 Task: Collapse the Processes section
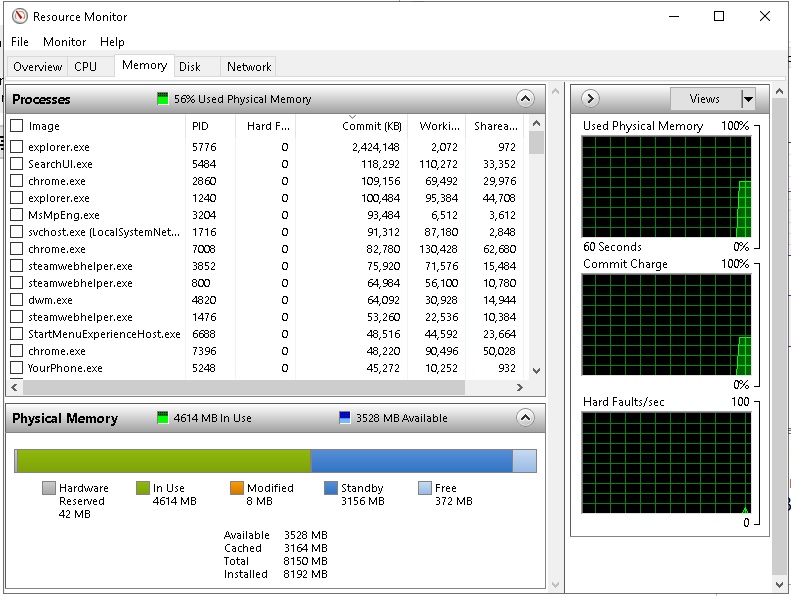click(x=525, y=98)
